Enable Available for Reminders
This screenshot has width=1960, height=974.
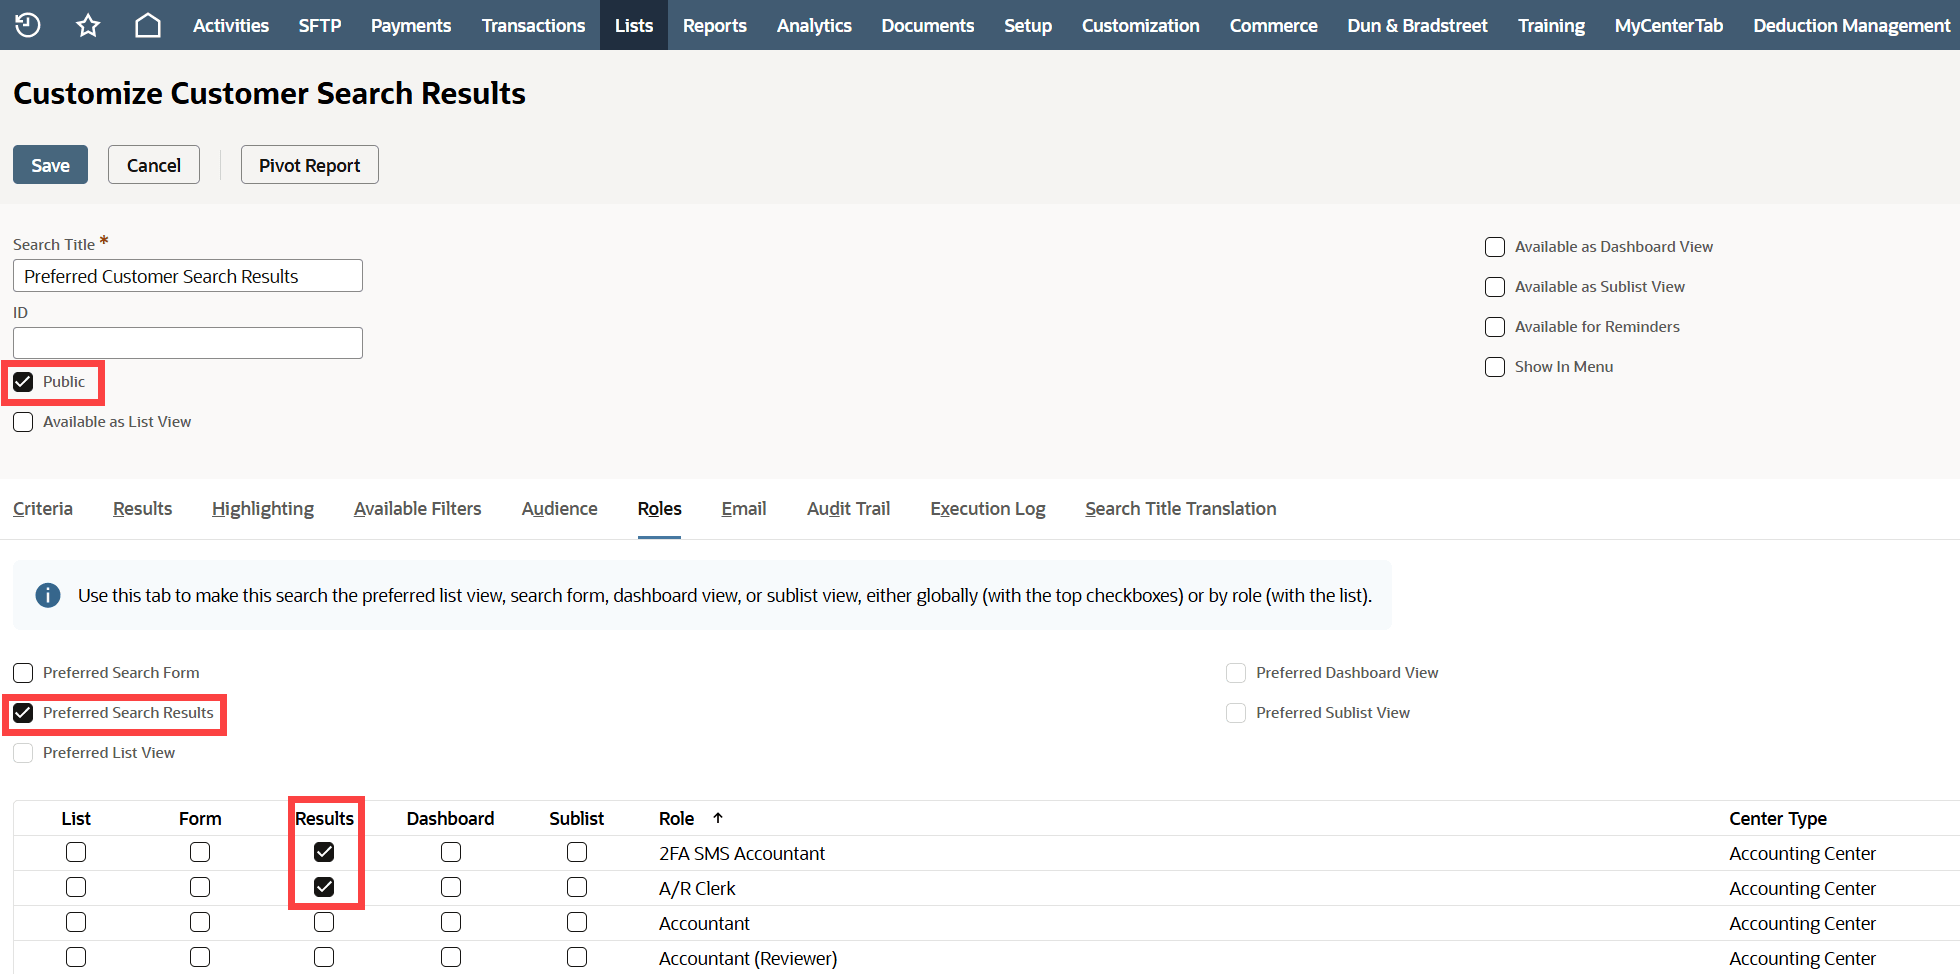point(1495,327)
